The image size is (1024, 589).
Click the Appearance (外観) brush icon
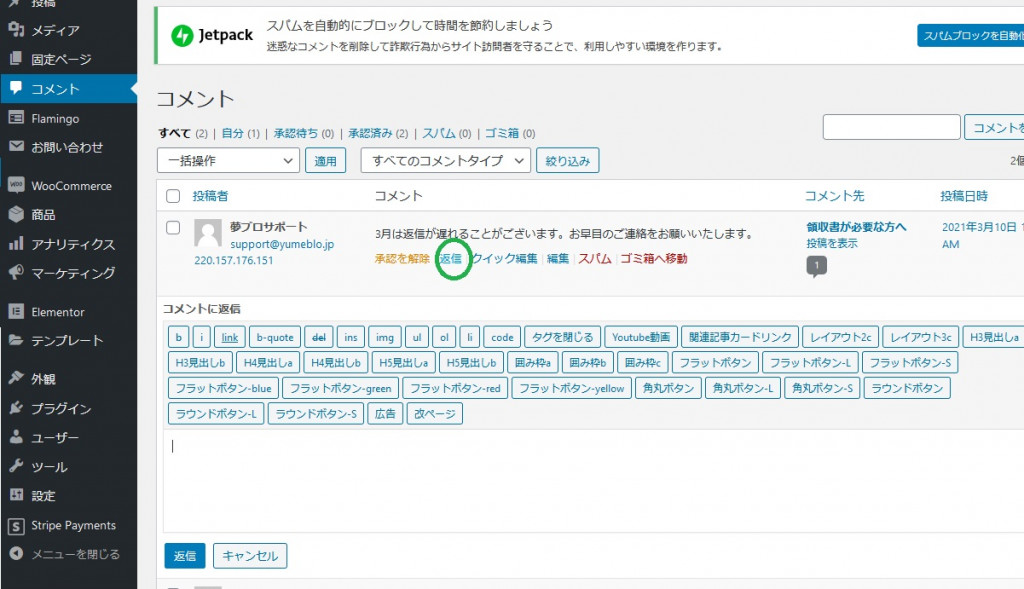pos(16,379)
